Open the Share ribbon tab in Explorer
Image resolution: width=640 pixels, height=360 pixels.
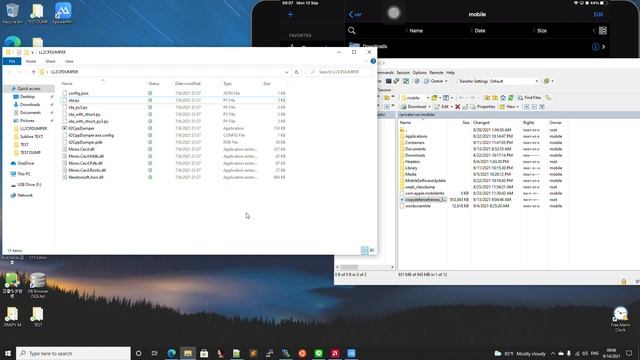click(50, 61)
